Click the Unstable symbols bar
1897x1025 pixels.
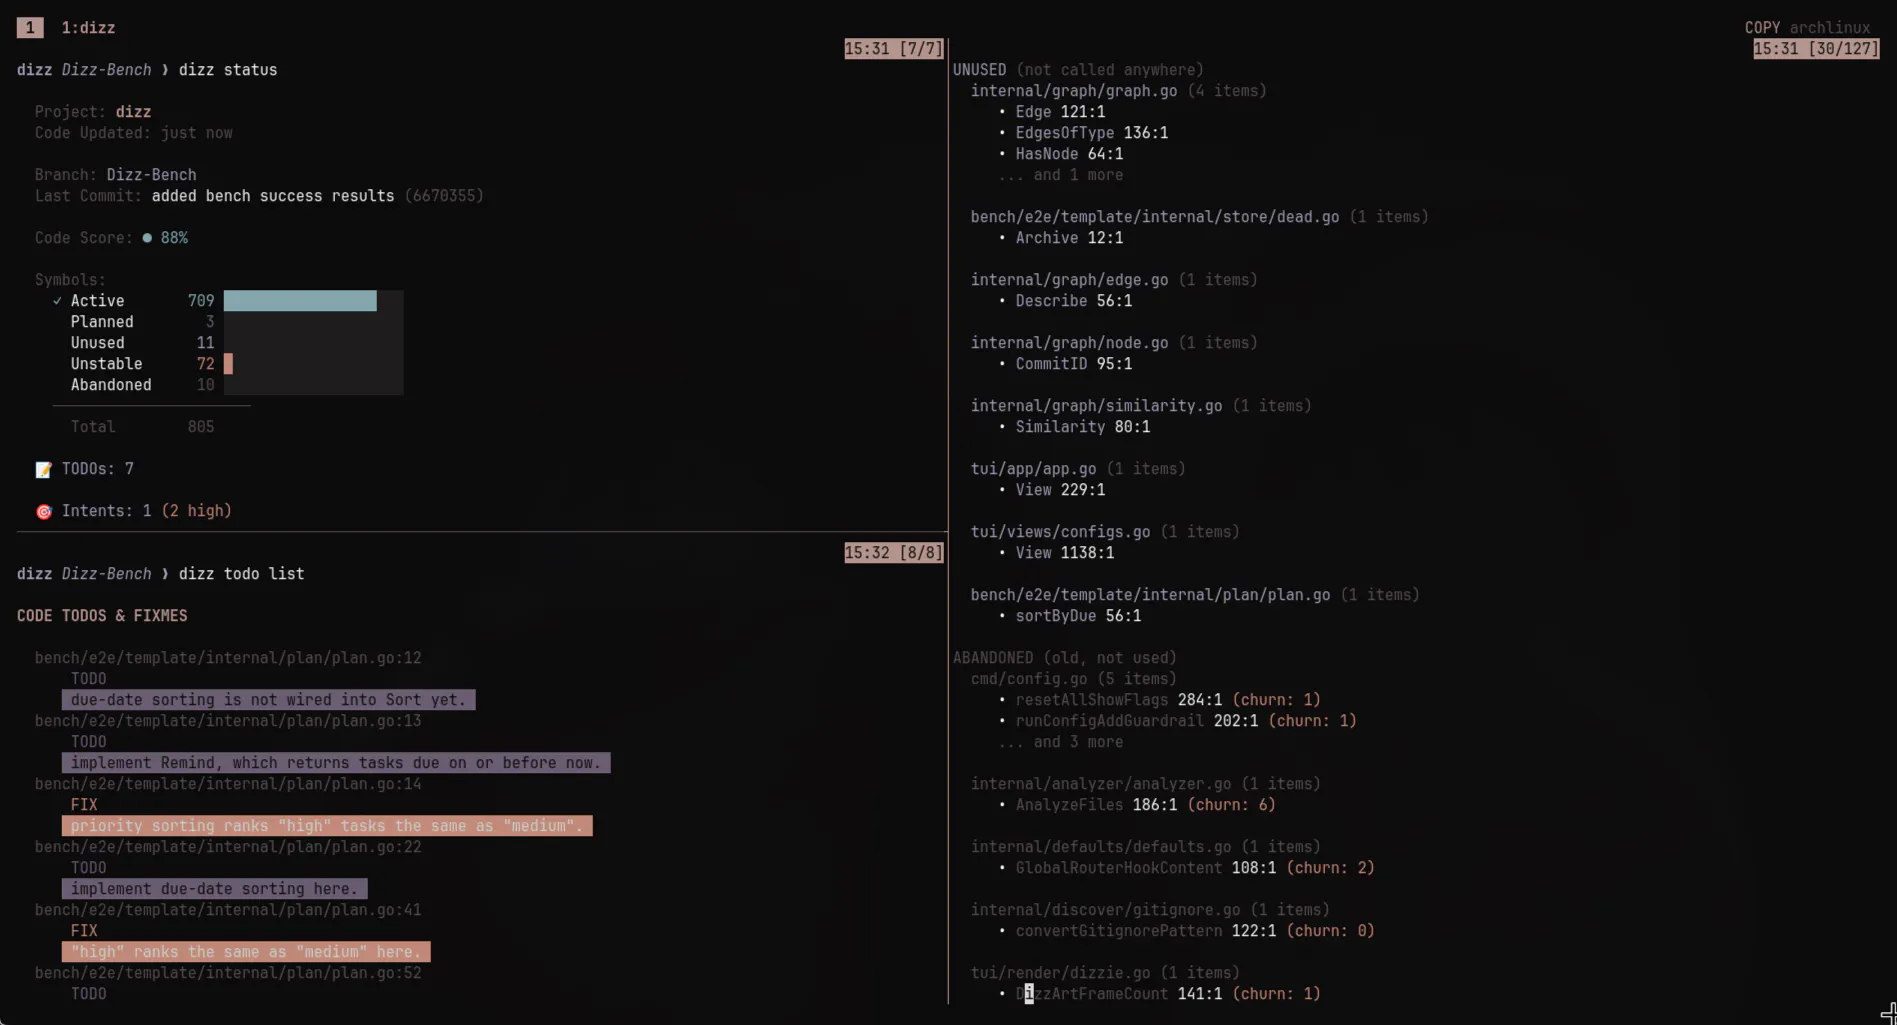pos(228,364)
